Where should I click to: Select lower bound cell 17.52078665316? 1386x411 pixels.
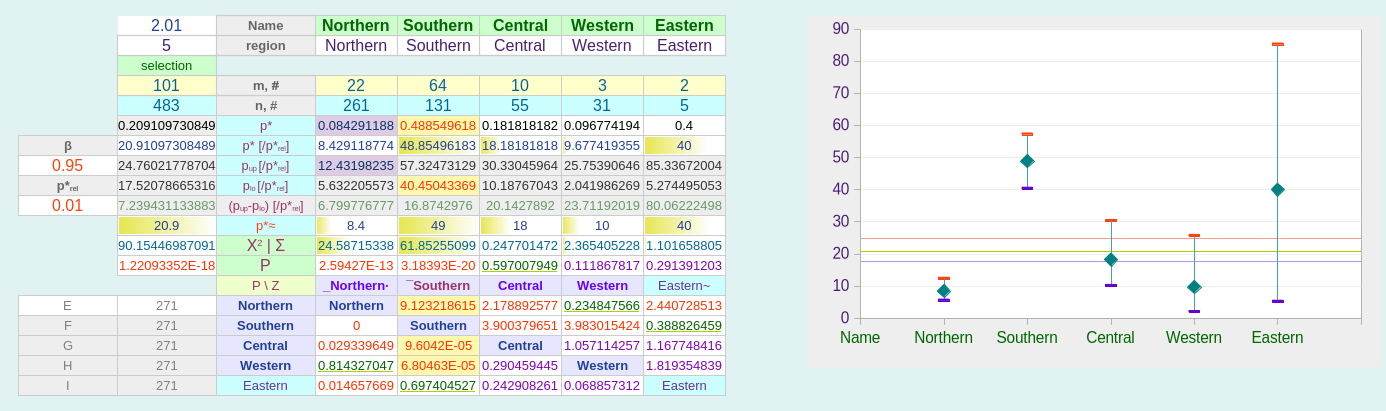(x=167, y=186)
